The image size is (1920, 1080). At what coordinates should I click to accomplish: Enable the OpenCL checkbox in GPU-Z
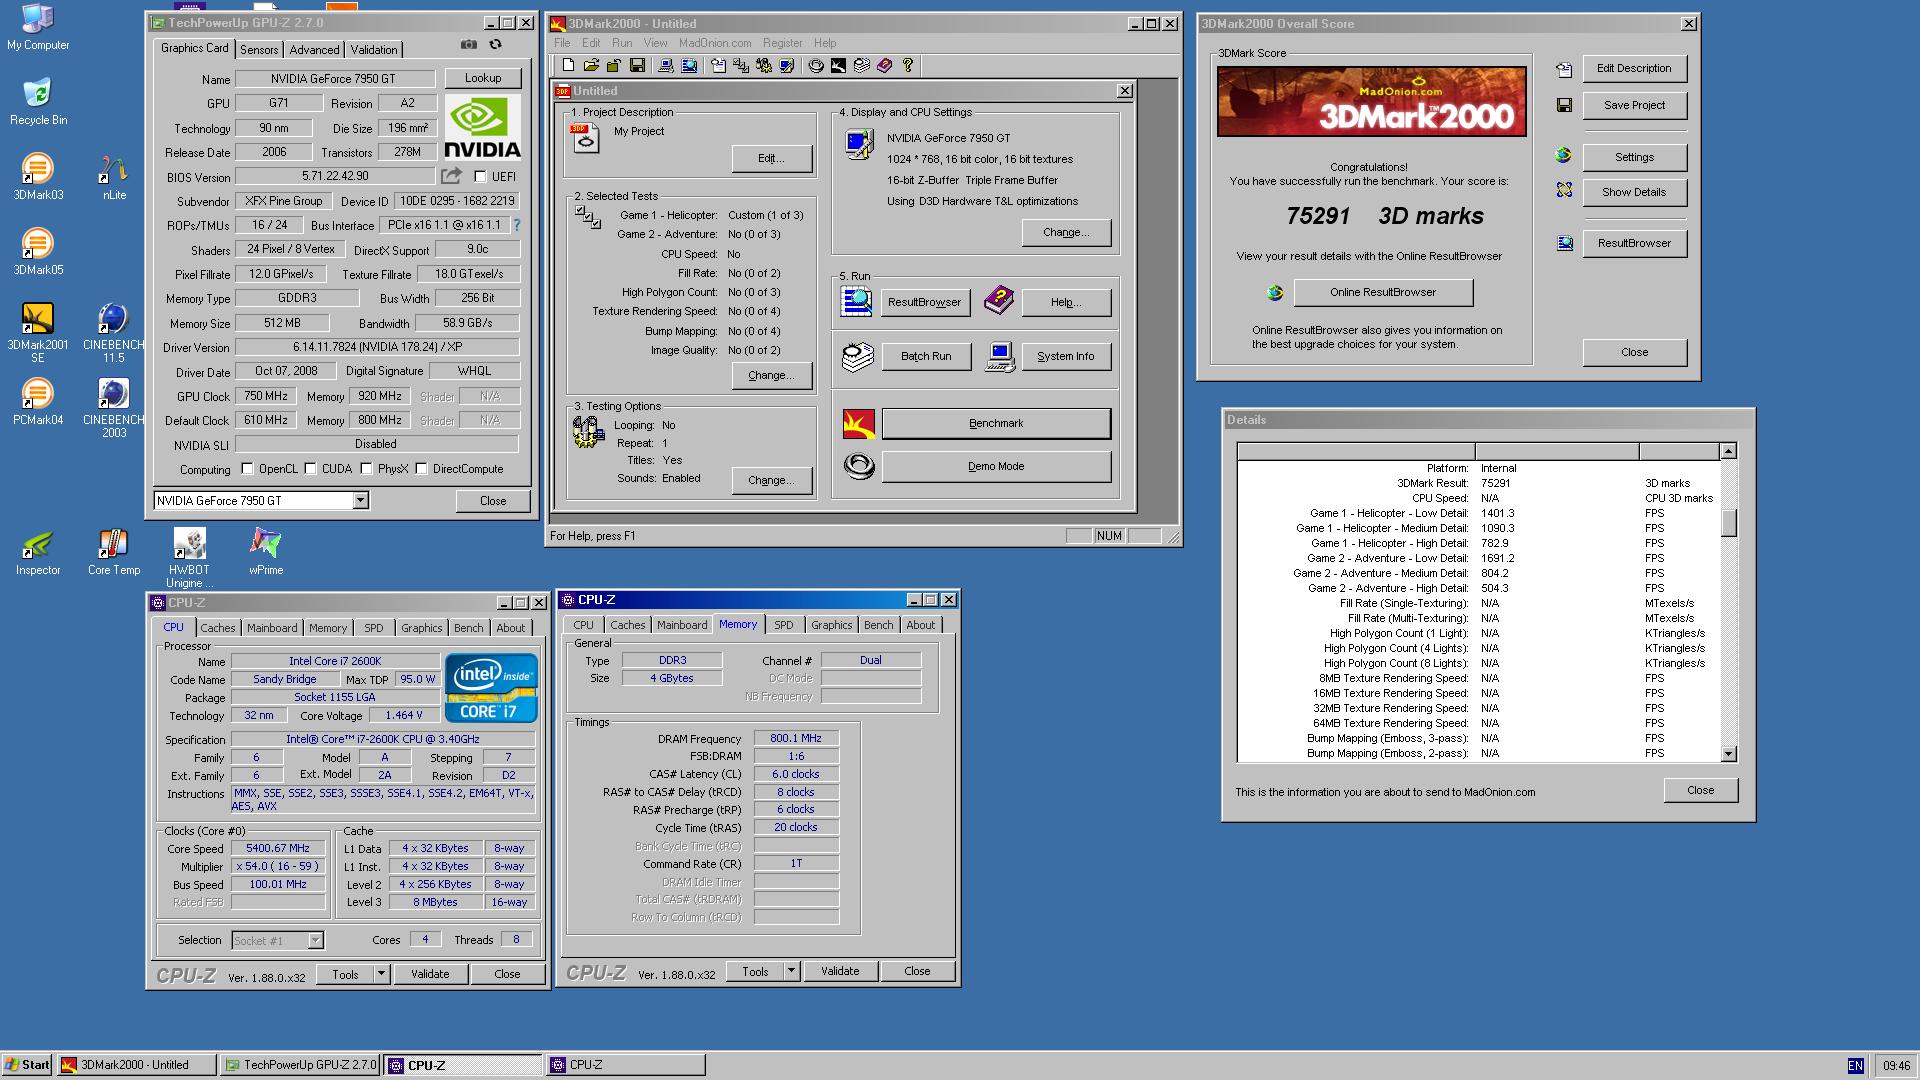click(248, 468)
